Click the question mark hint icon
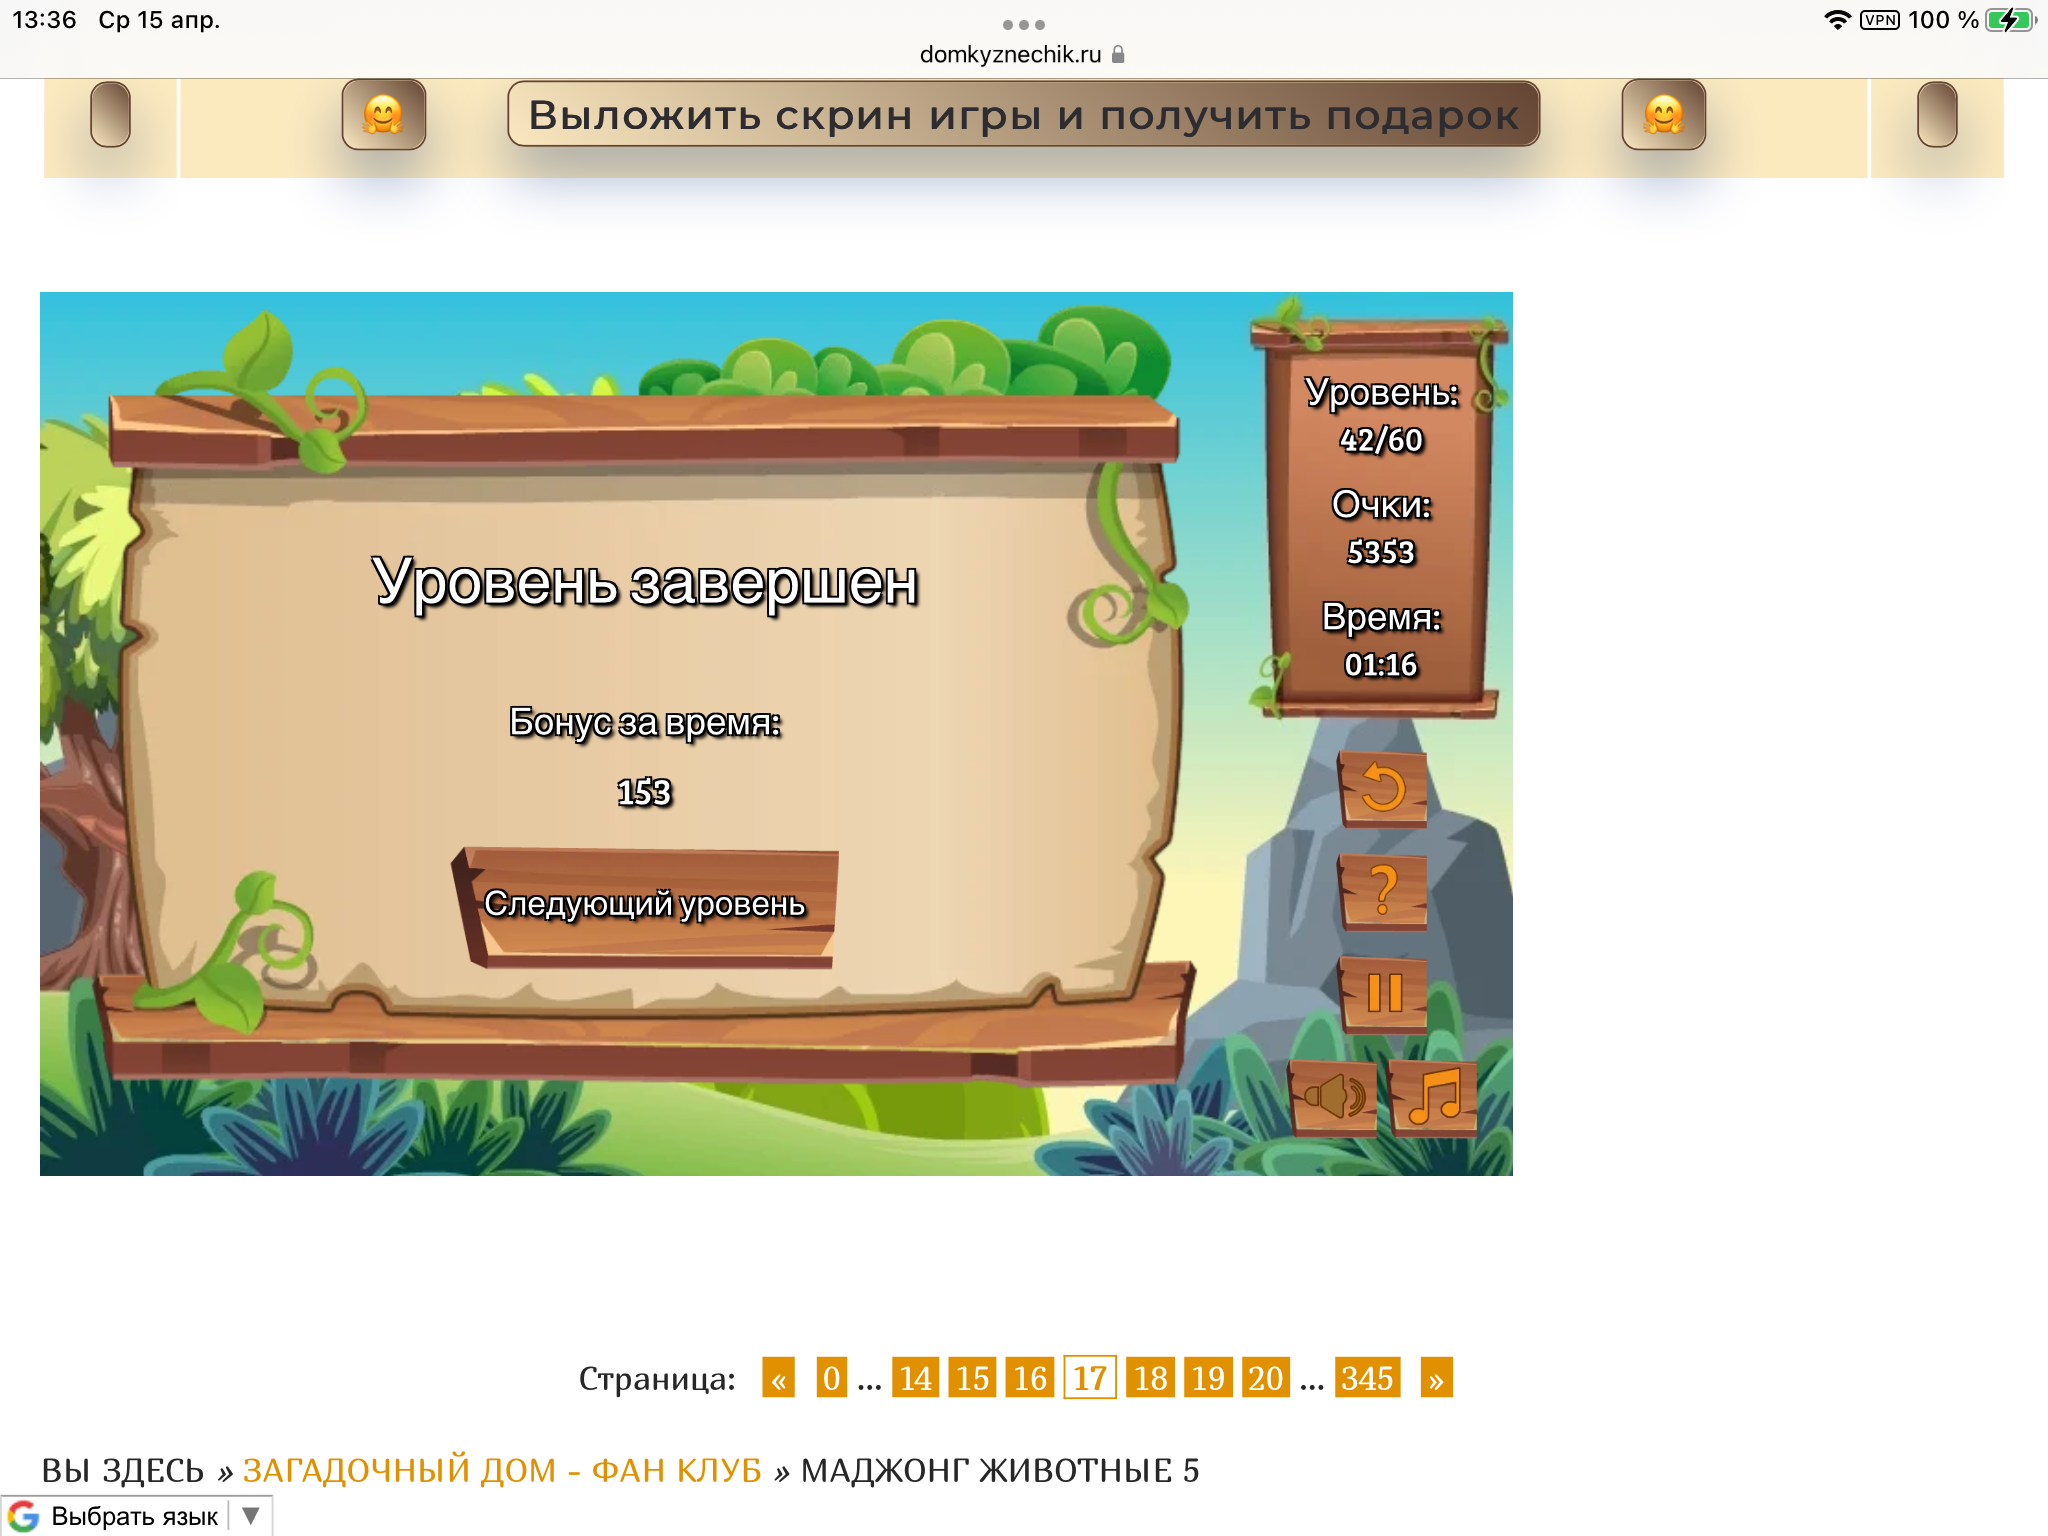Screen dimensions: 2048x1536 coord(1383,890)
